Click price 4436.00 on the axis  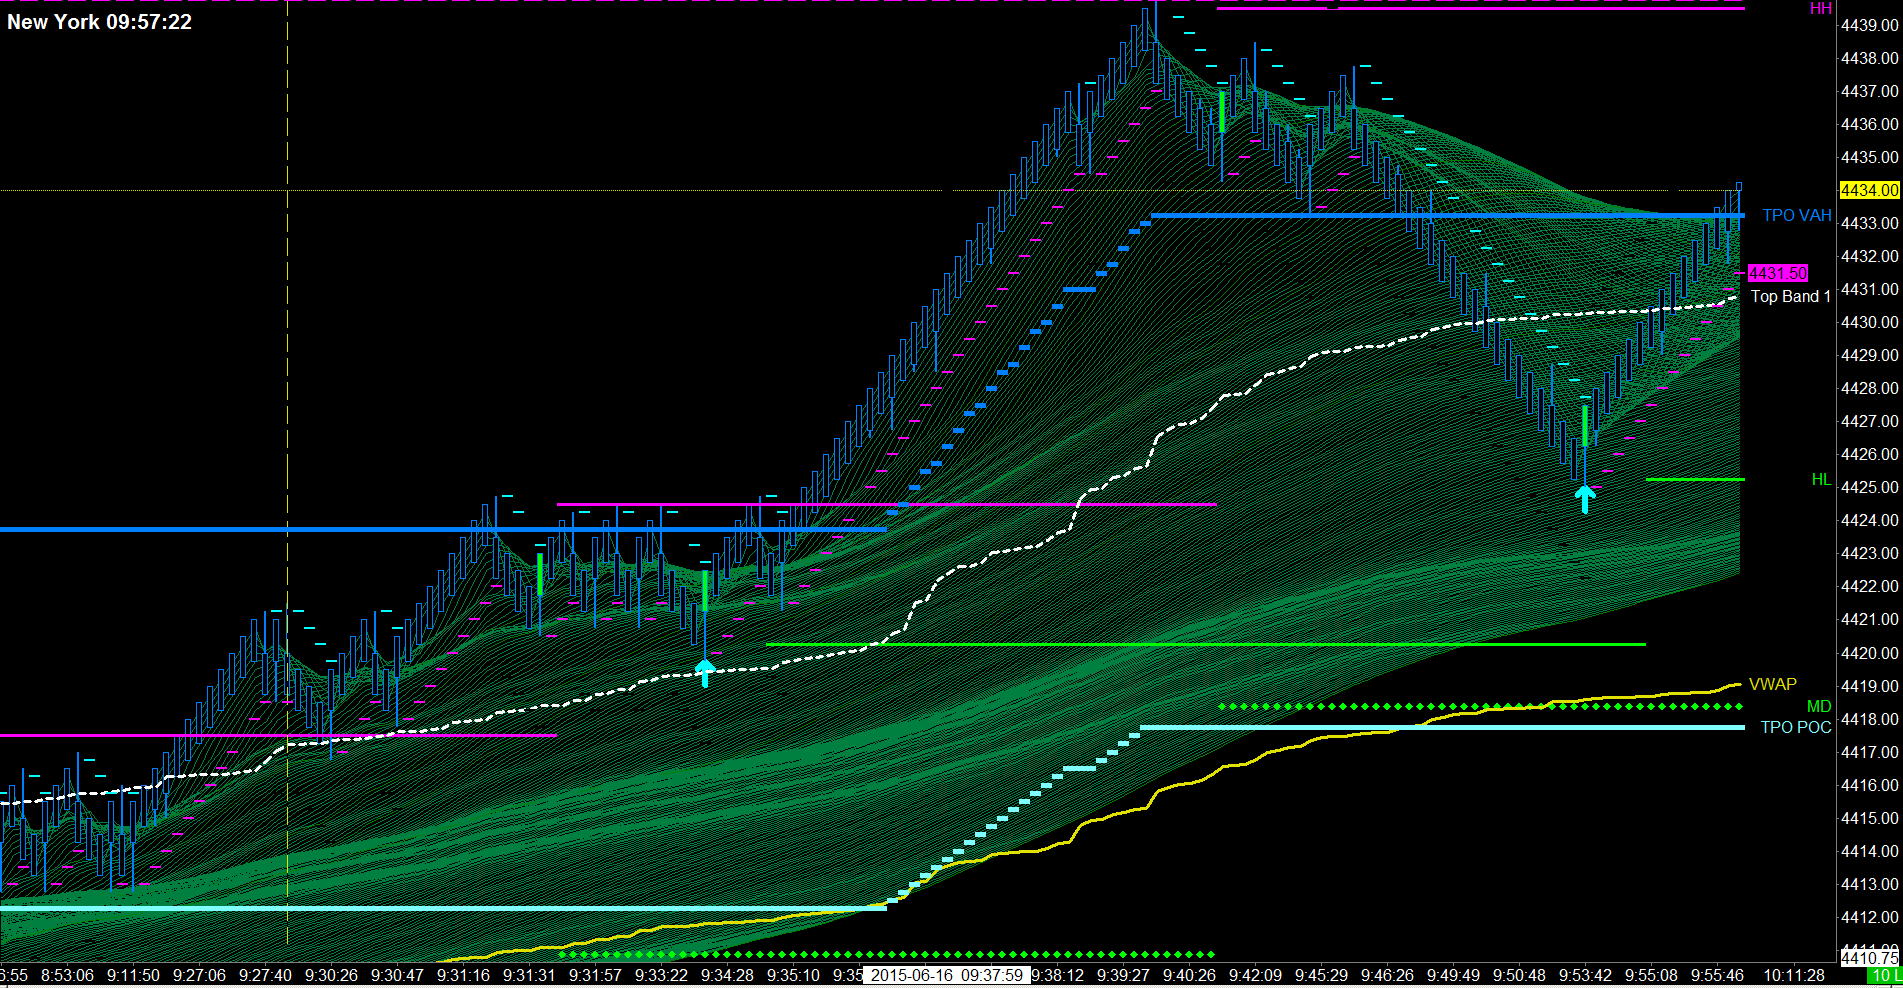(1869, 124)
